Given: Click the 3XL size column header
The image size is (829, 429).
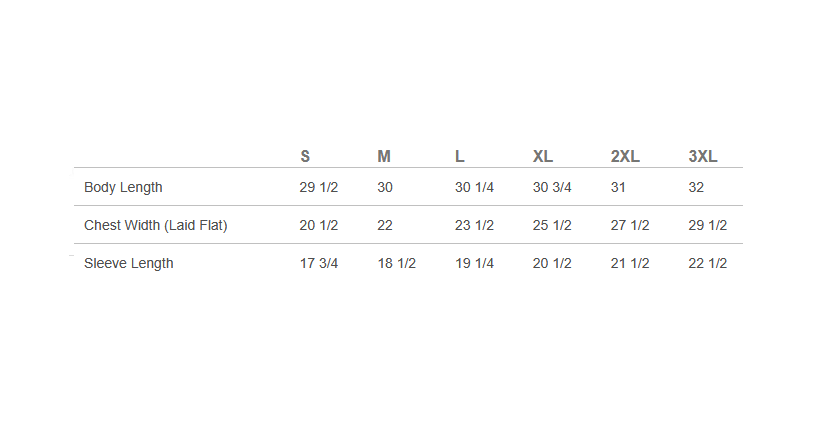Looking at the screenshot, I should point(703,156).
